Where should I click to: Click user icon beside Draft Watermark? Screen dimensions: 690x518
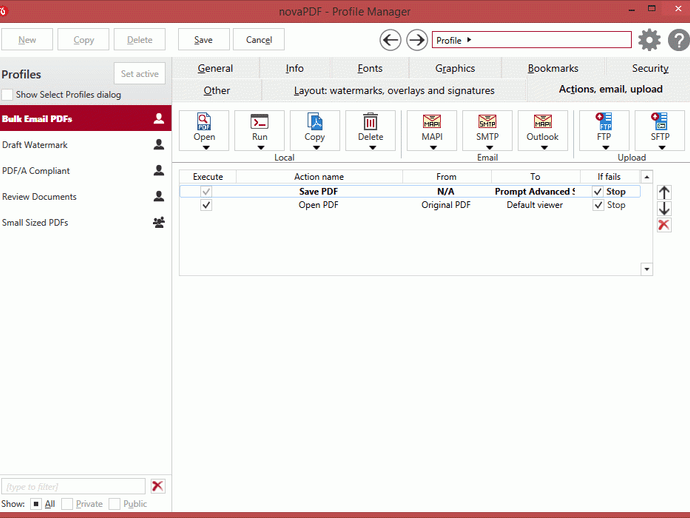pos(159,144)
